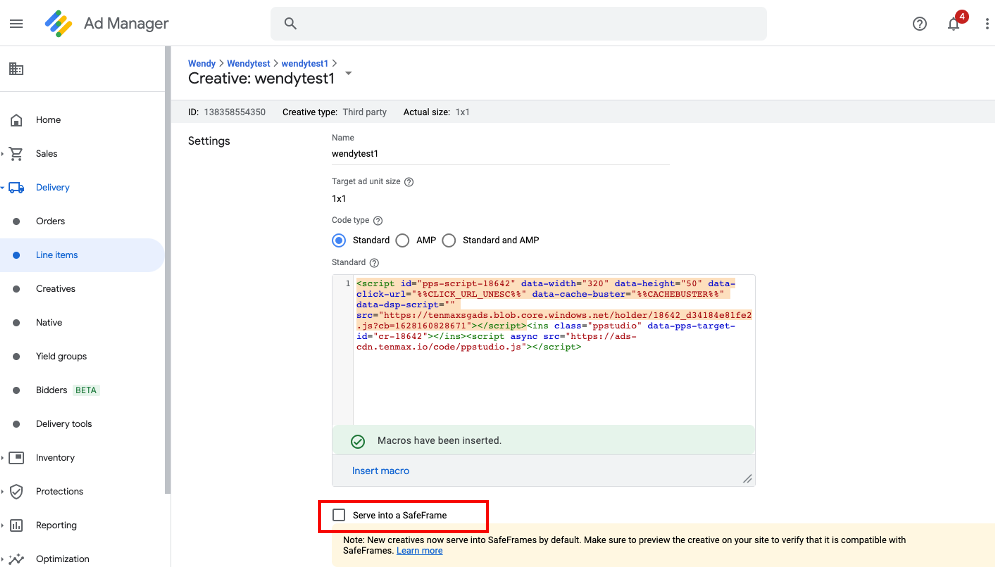Open Yield groups in sidebar

(61, 356)
